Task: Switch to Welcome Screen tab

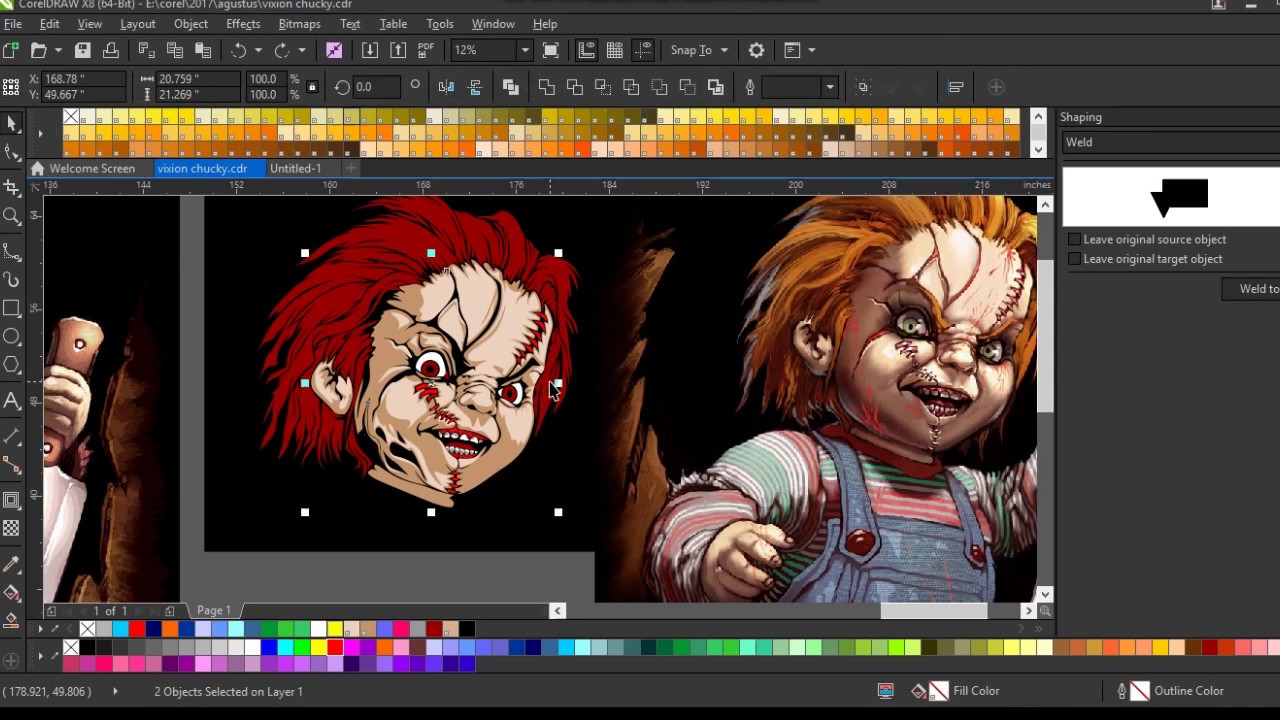Action: coord(92,169)
